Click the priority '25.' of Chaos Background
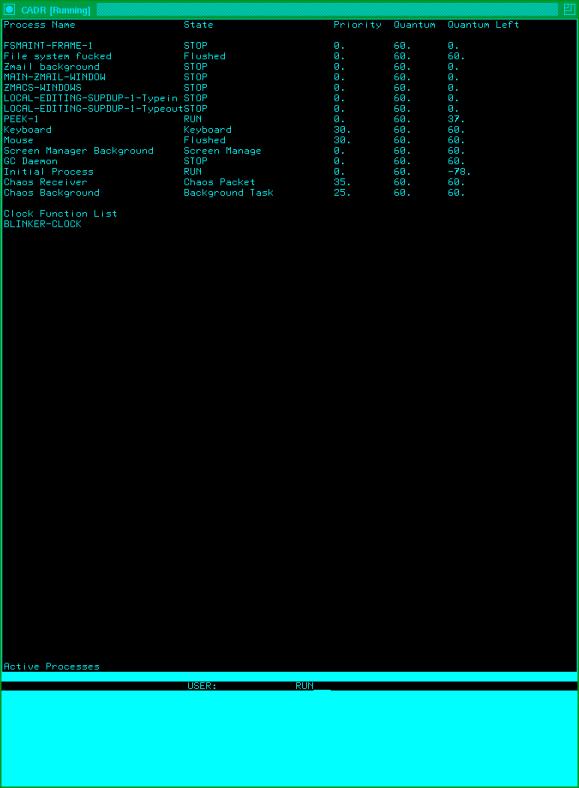Viewport: 579px width, 788px height. (342, 192)
